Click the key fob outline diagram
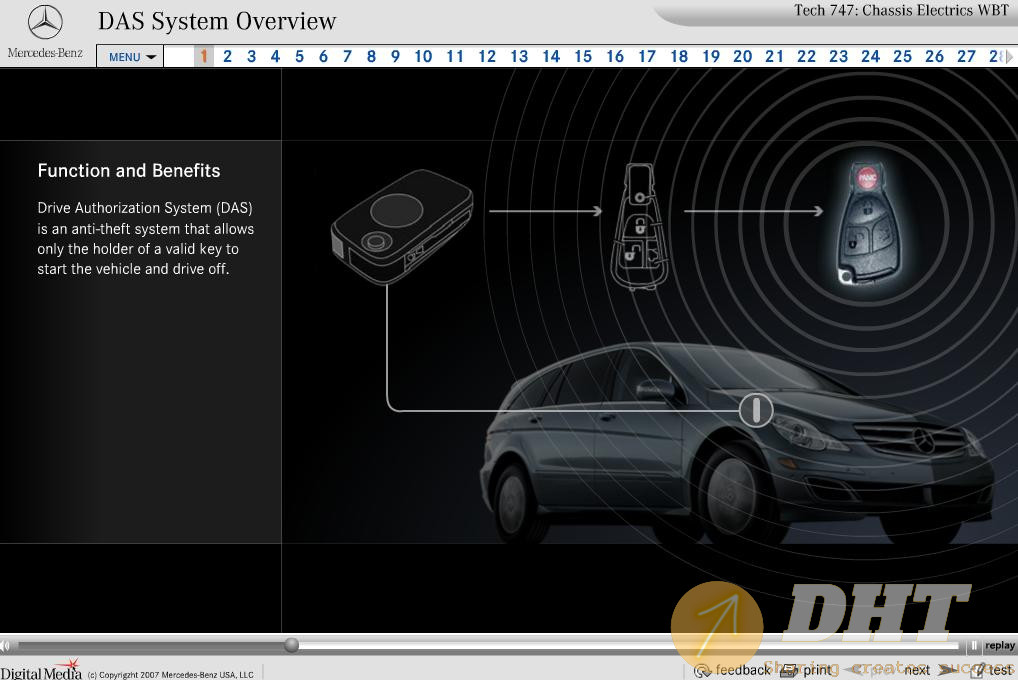1018x680 pixels. coord(637,227)
